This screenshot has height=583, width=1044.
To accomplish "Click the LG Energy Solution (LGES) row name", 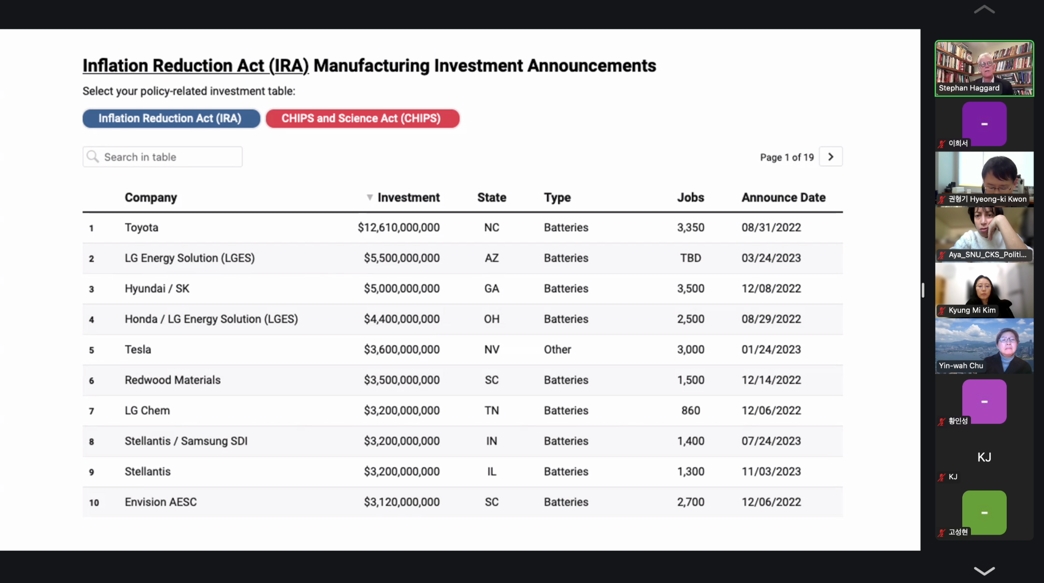I will 190,258.
